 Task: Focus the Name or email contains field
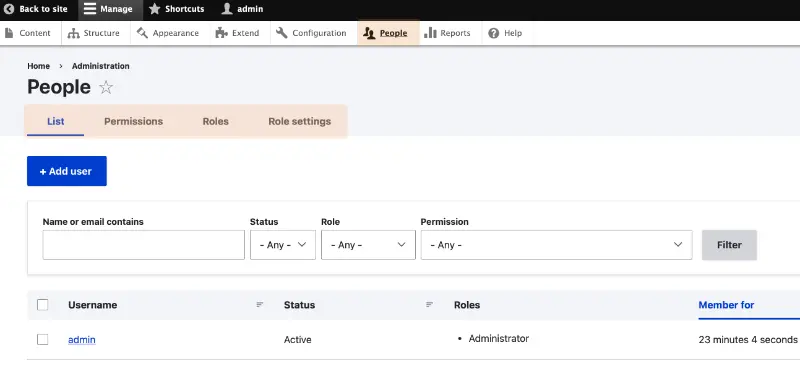coord(143,245)
